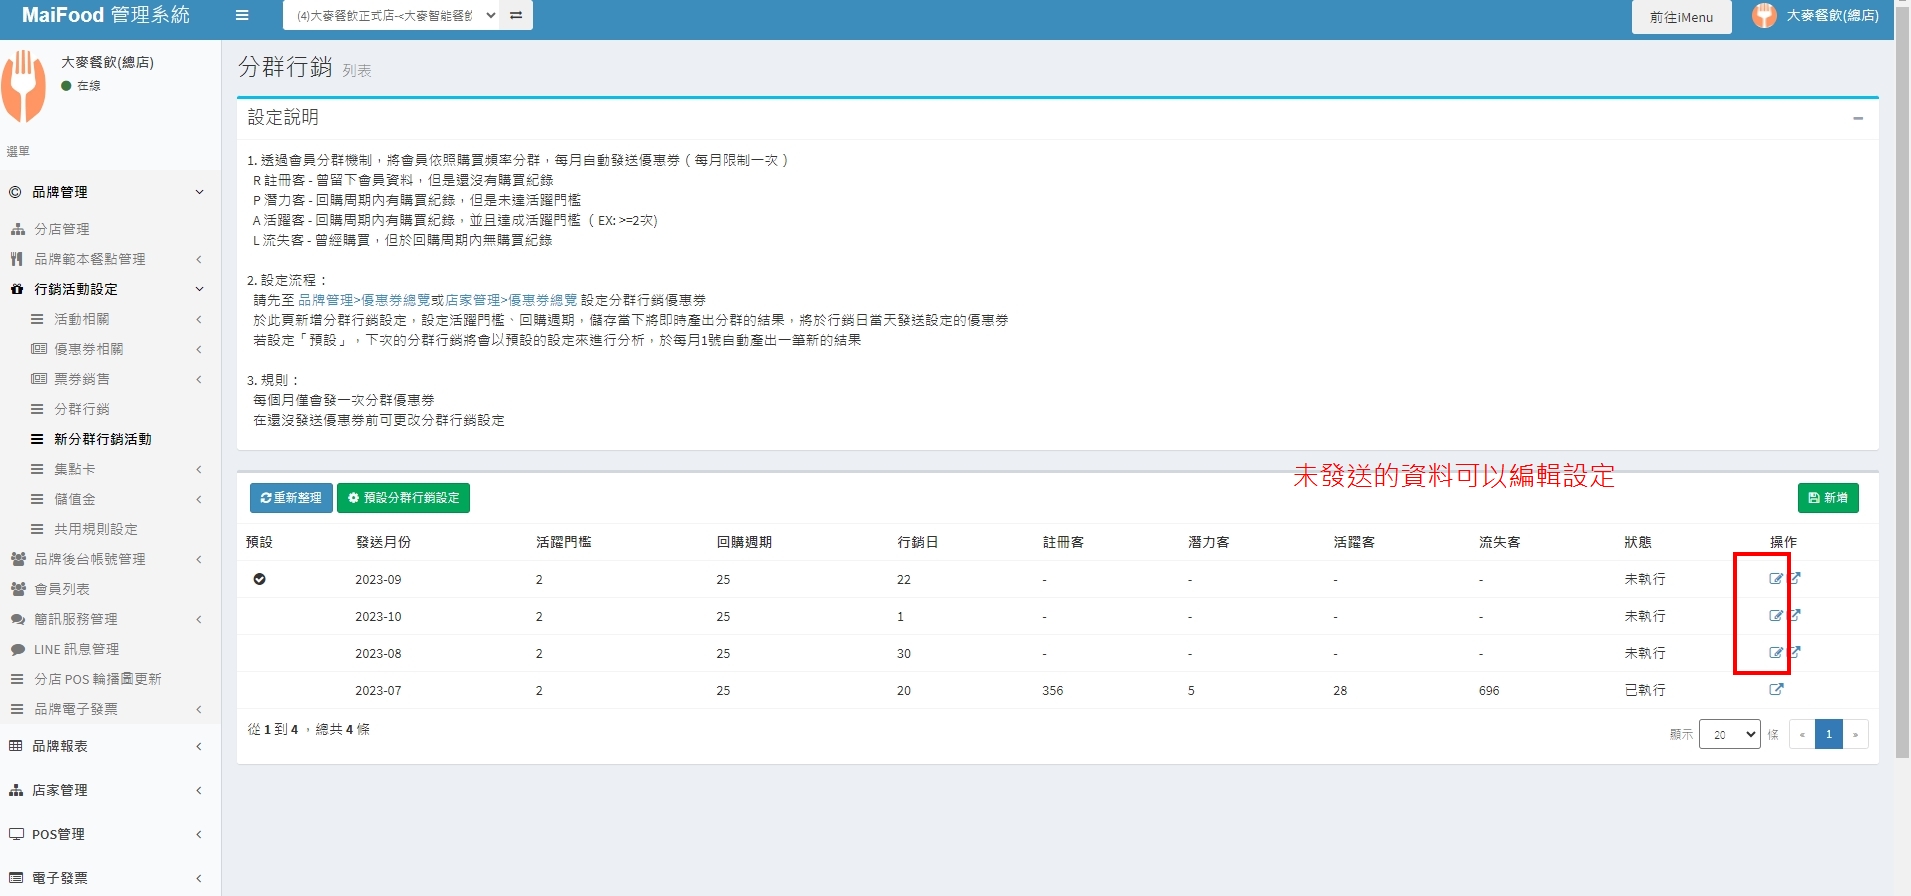Click the green 新增 button
This screenshot has width=1911, height=896.
coord(1827,498)
